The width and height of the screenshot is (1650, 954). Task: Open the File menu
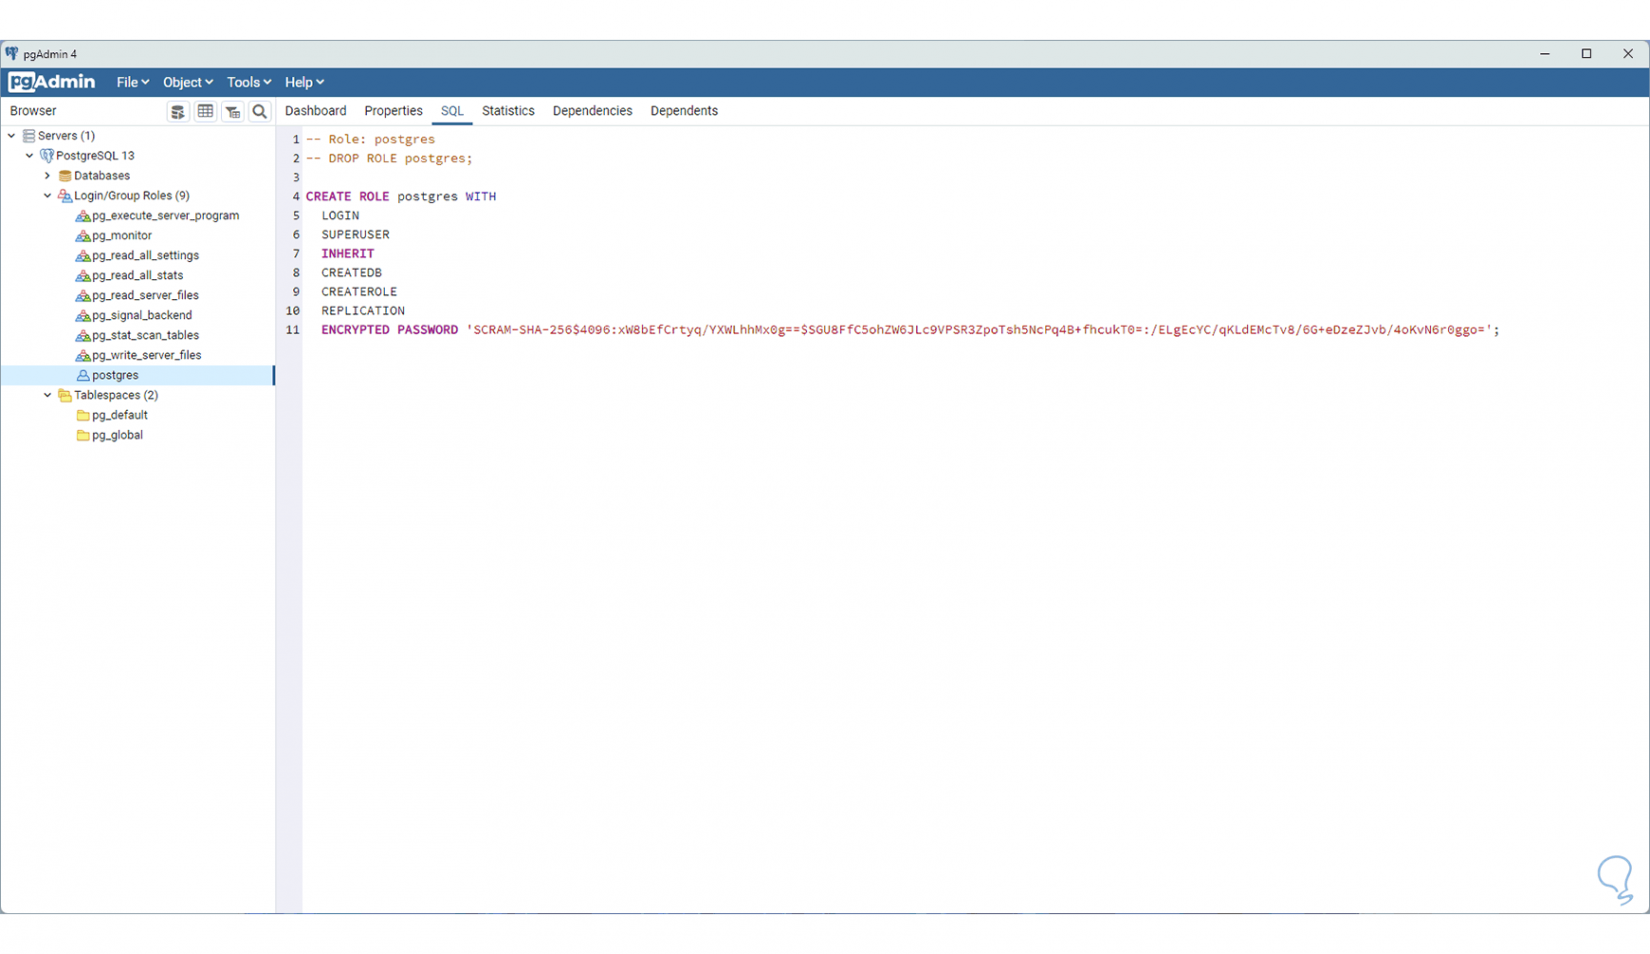point(132,82)
